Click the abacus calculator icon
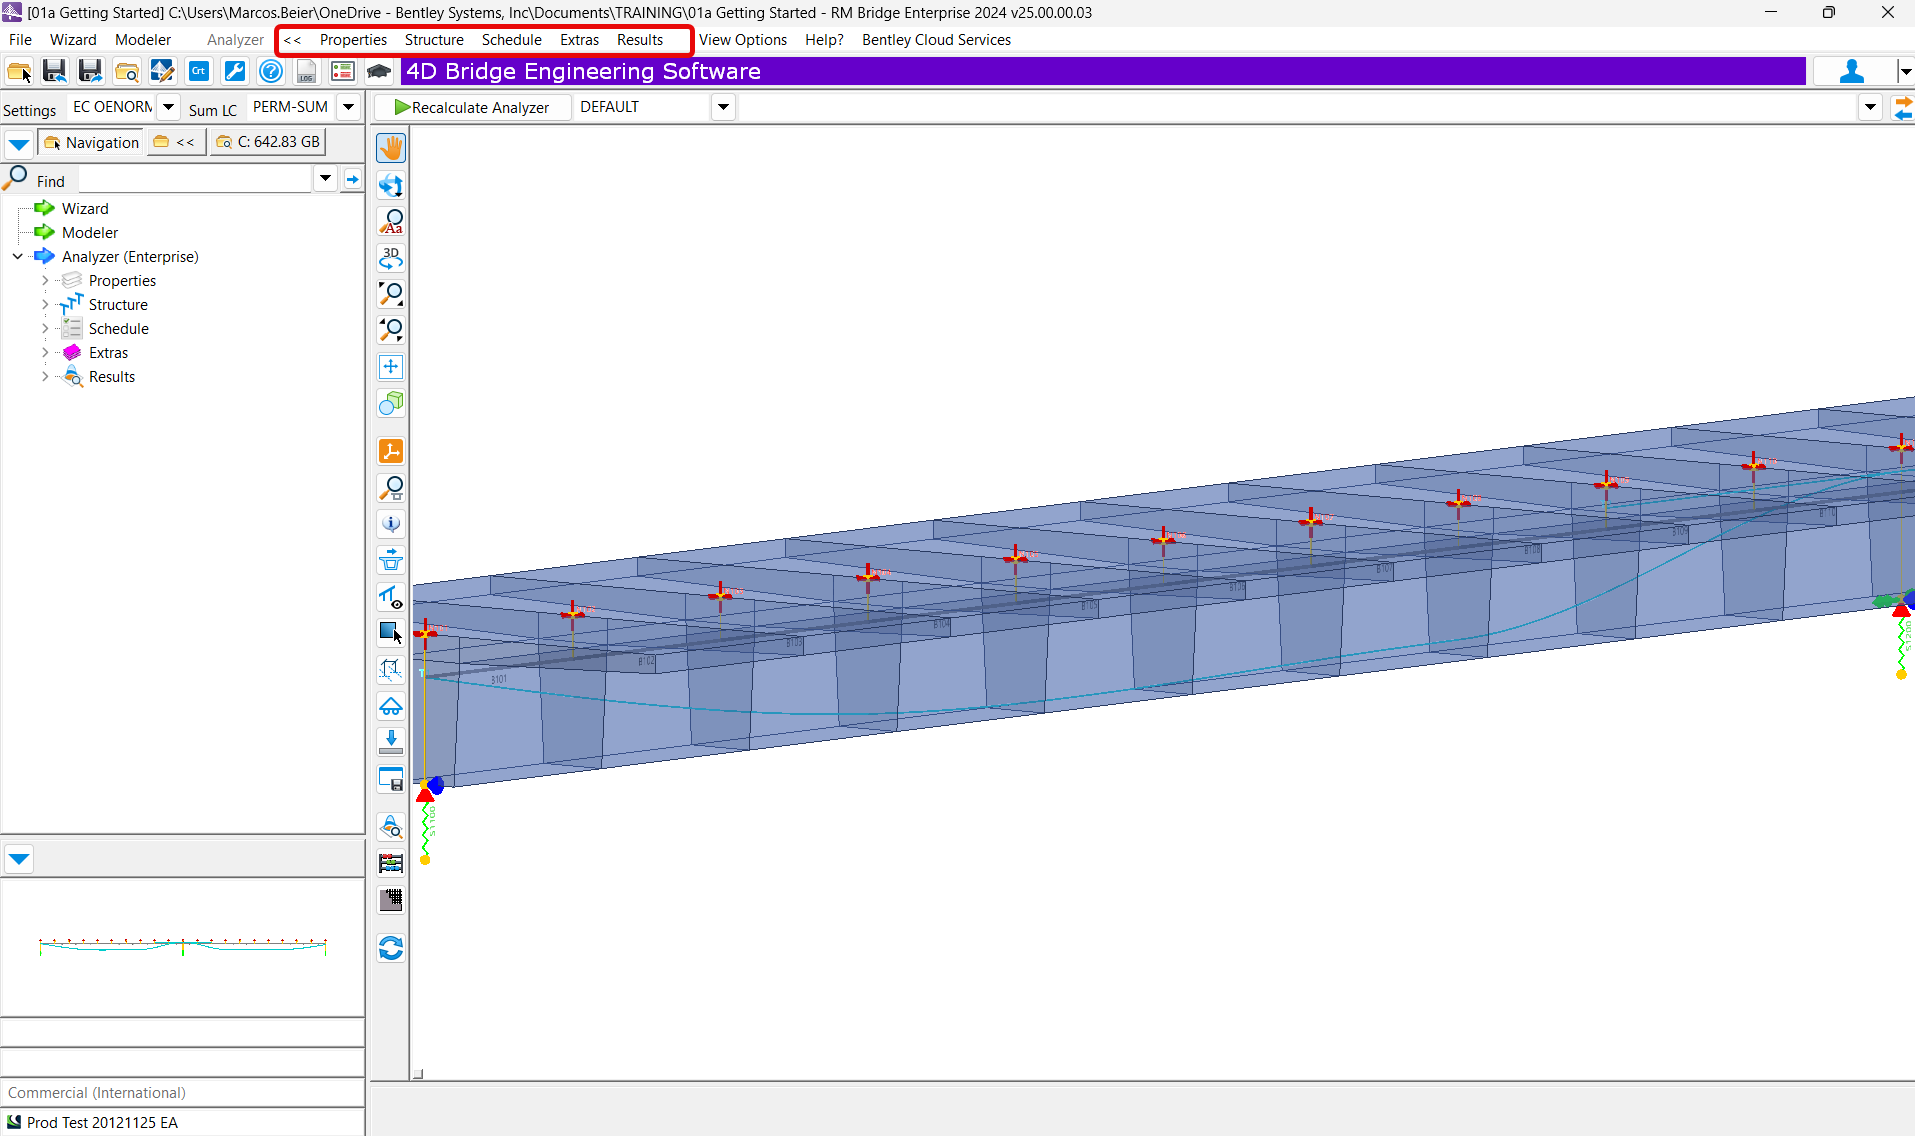 pyautogui.click(x=391, y=863)
